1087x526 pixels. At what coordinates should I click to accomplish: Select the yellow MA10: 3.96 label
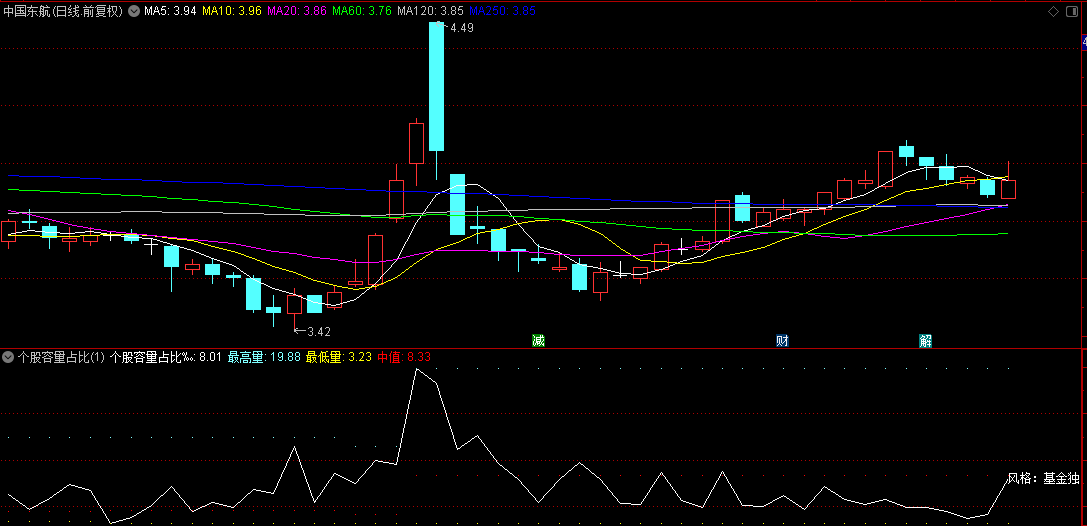tap(232, 11)
